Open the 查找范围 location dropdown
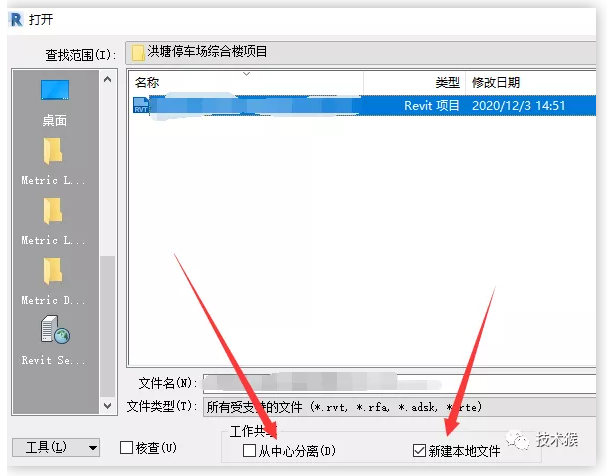 point(360,53)
